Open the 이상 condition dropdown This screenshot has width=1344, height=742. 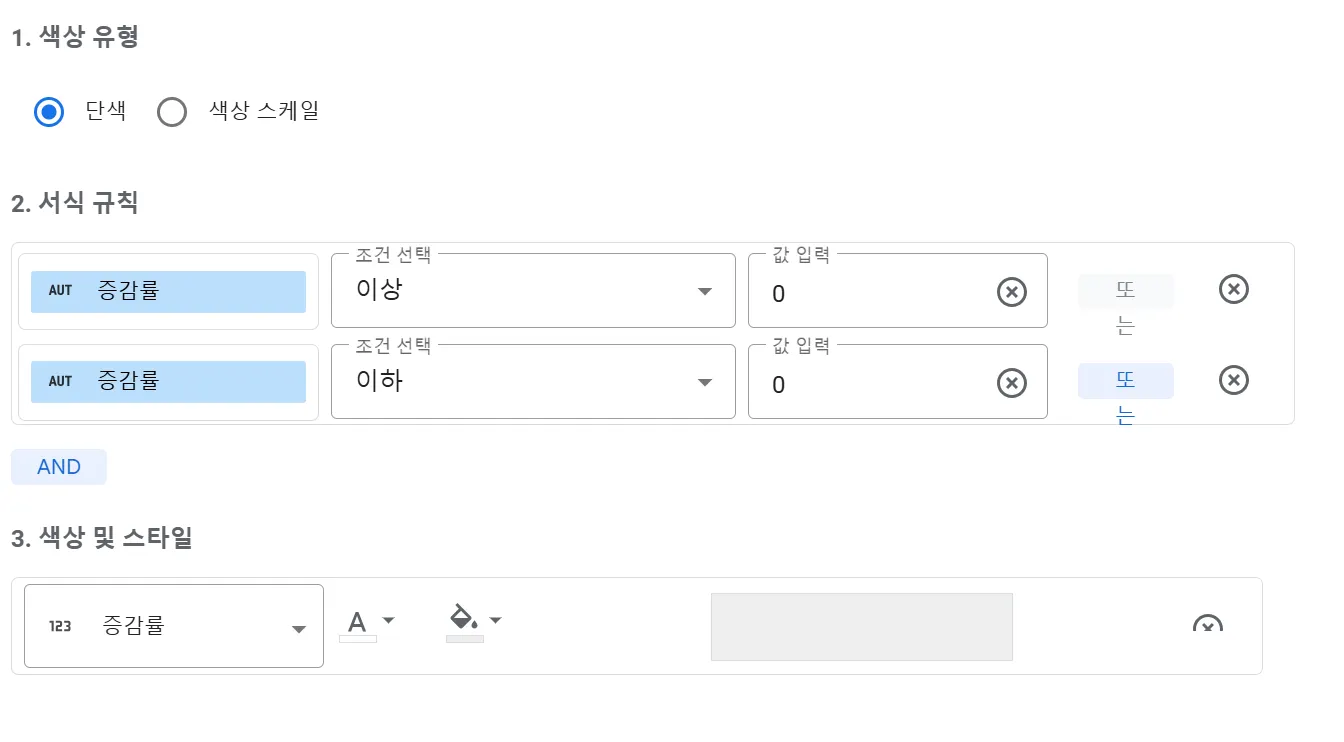[532, 291]
